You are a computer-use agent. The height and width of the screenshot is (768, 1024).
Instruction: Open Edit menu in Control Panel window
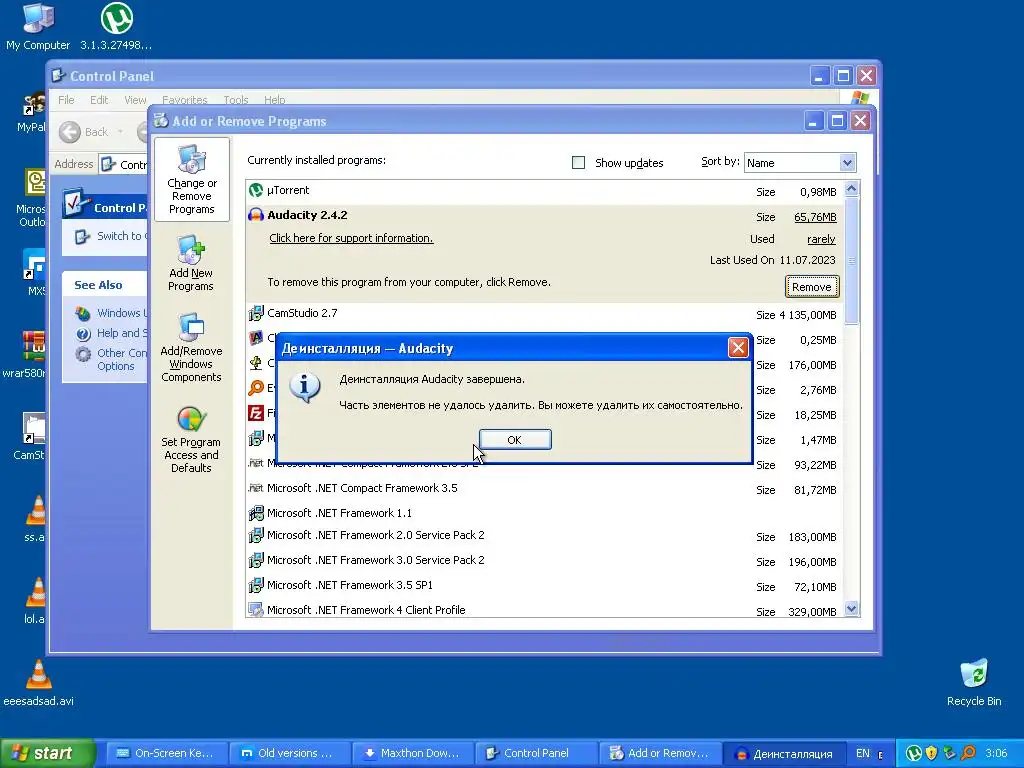coord(99,100)
